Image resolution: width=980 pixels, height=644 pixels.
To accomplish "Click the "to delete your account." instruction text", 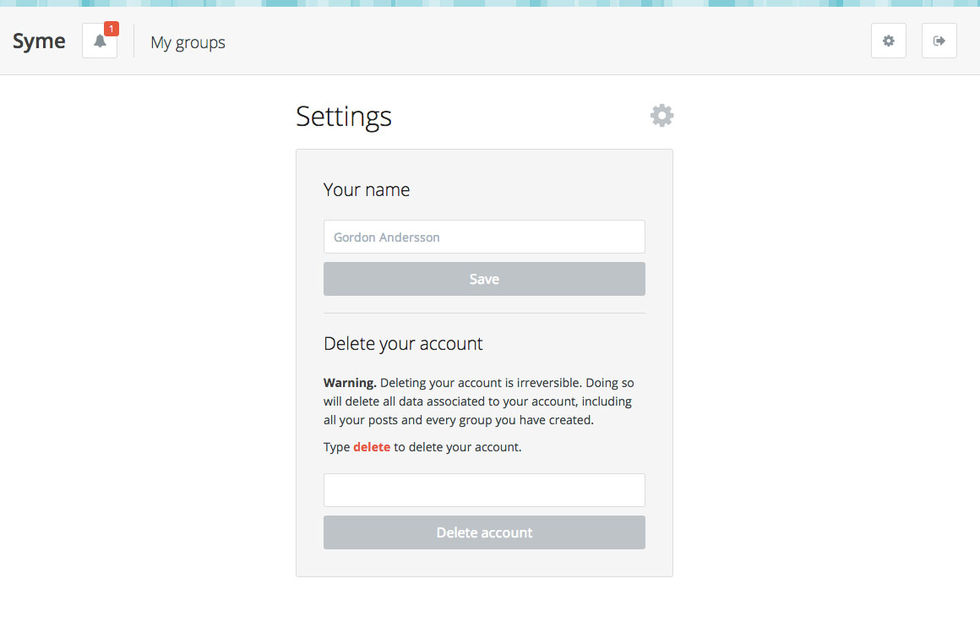I will (x=458, y=447).
